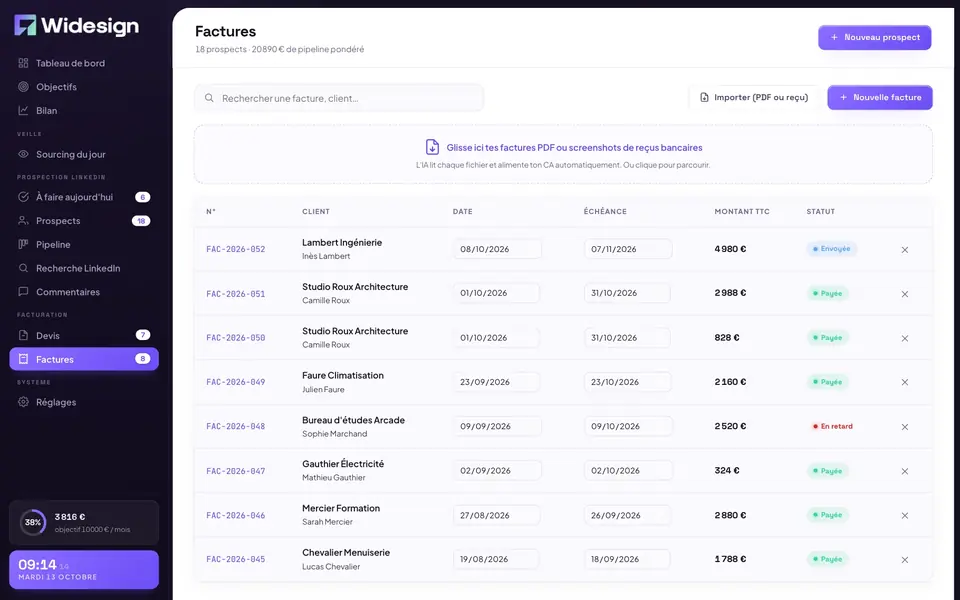The height and width of the screenshot is (600, 960).
Task: Click the Réglages gear icon
Action: tap(23, 402)
